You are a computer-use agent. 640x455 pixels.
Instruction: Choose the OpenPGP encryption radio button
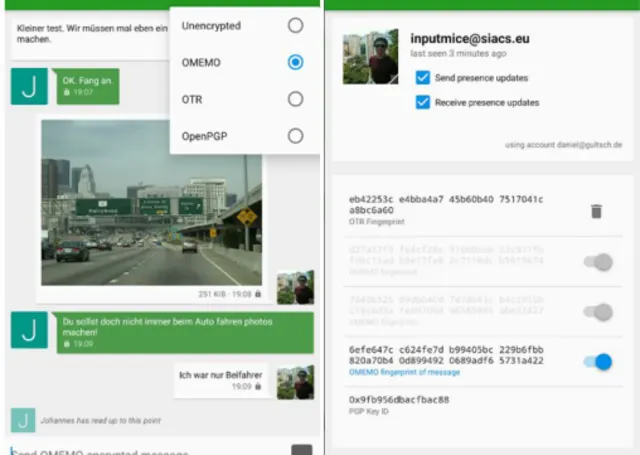[x=295, y=135]
